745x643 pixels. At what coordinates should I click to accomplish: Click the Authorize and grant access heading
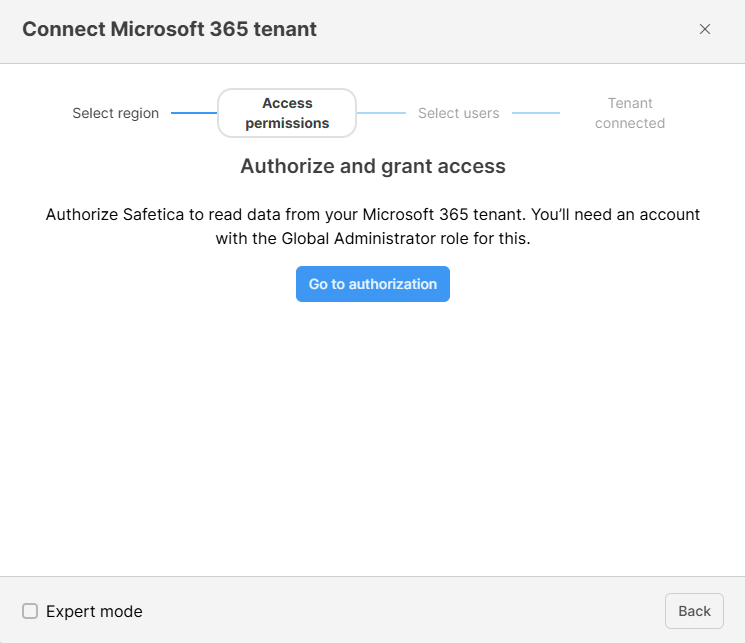(372, 166)
